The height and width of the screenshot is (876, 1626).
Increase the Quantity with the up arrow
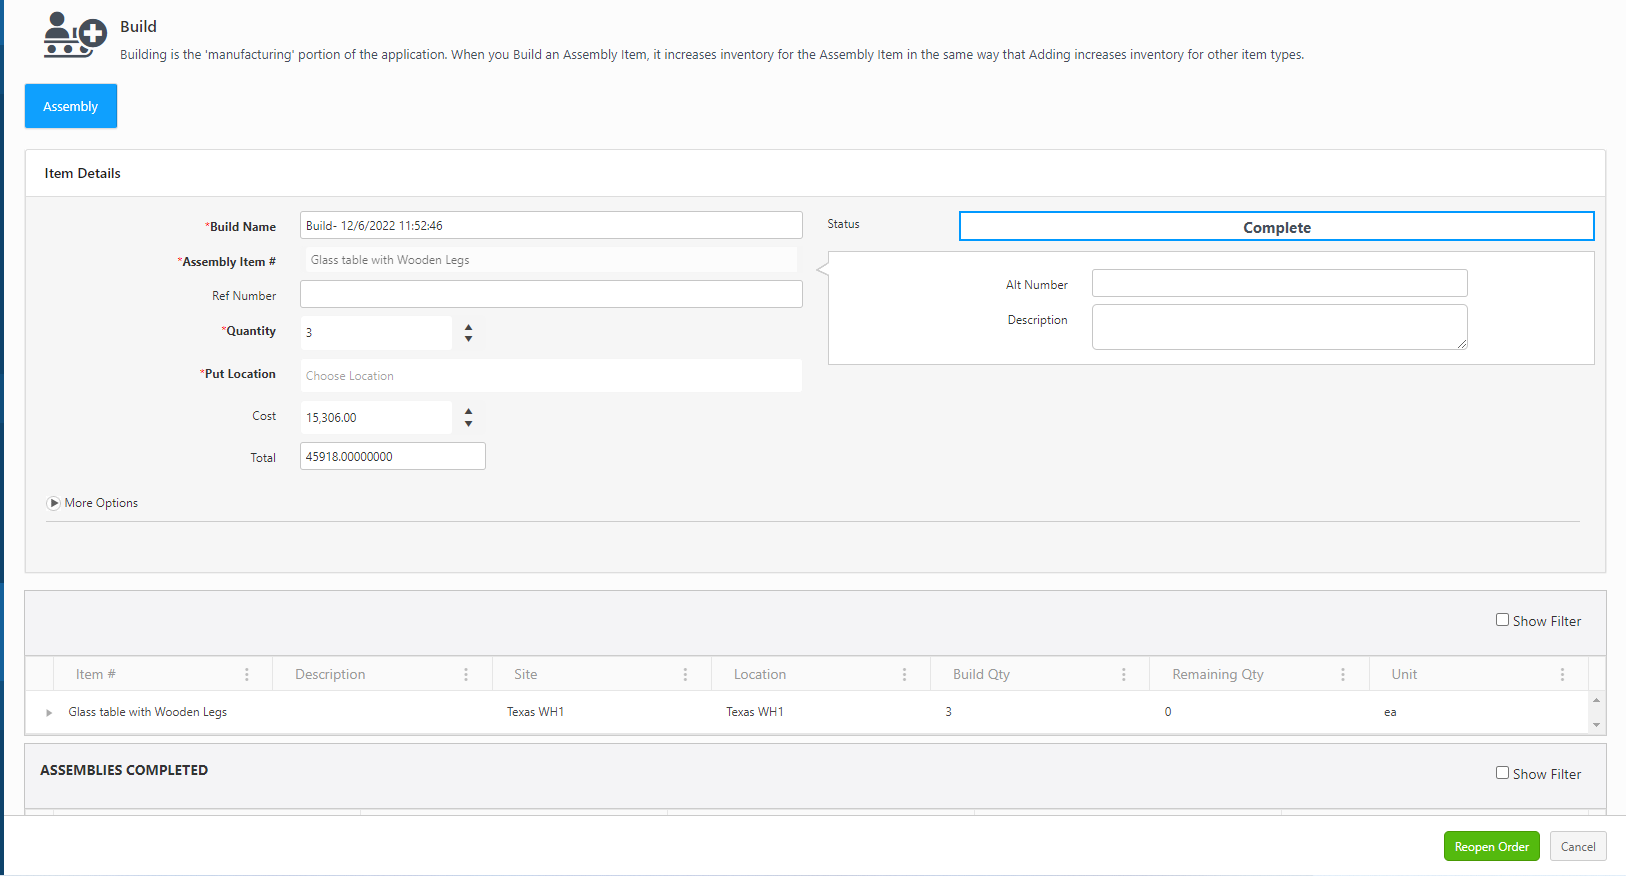tap(468, 327)
